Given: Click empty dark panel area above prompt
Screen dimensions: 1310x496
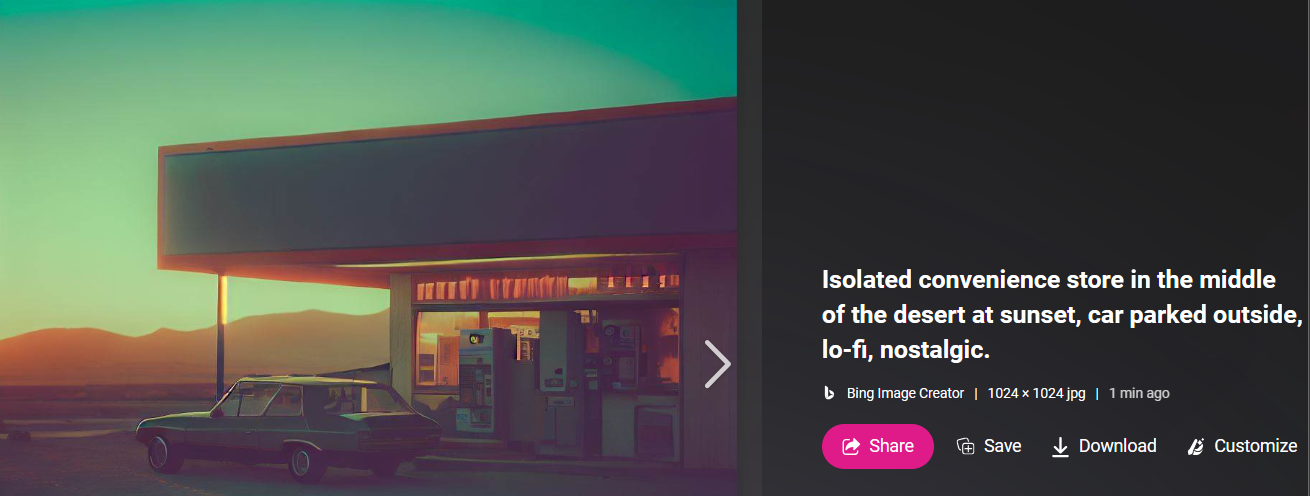Looking at the screenshot, I should tap(1035, 130).
